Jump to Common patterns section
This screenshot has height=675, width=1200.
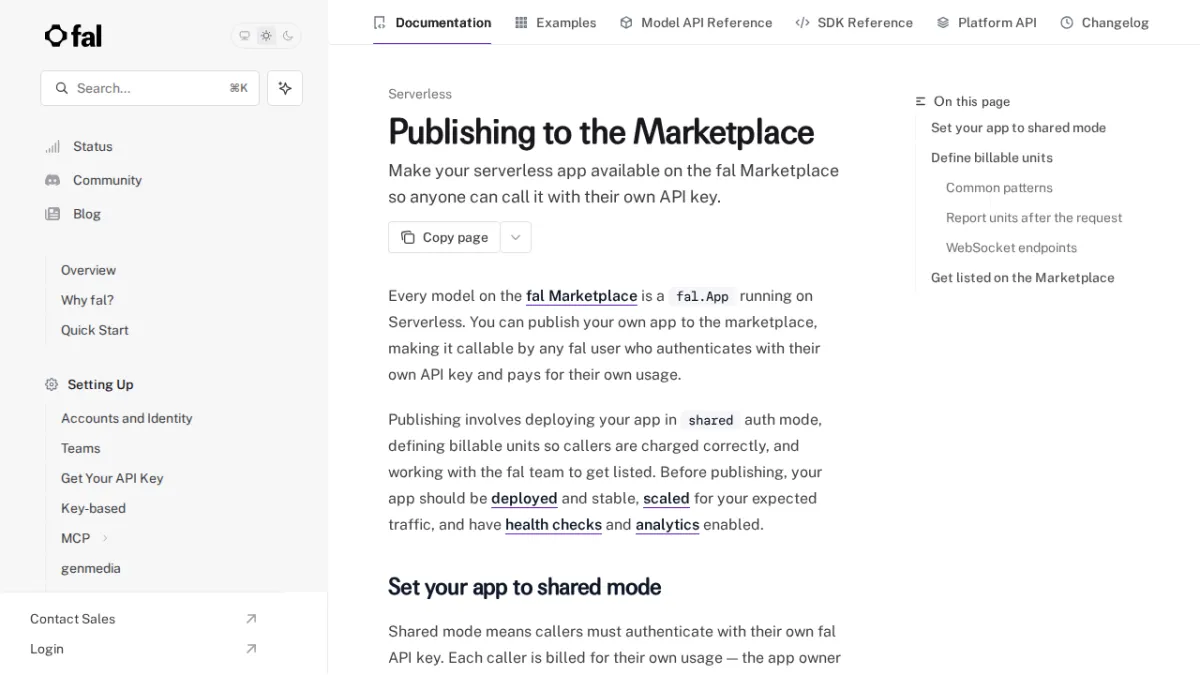(x=999, y=187)
